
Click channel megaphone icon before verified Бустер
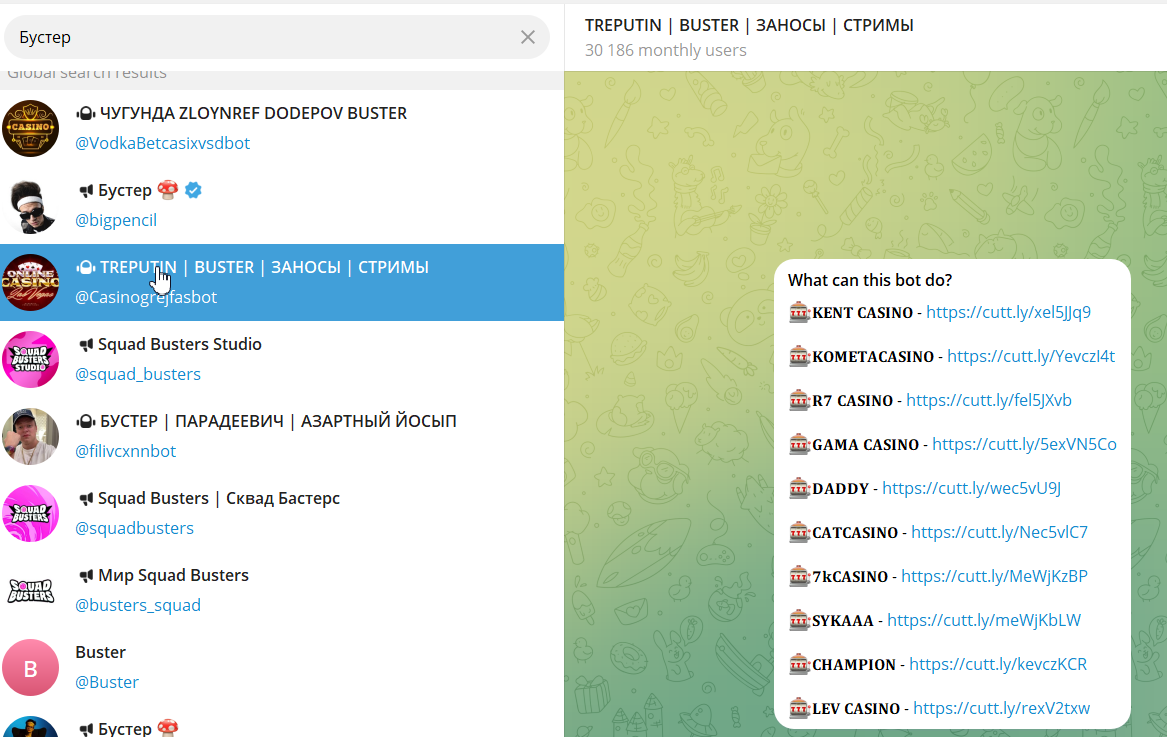(x=86, y=191)
